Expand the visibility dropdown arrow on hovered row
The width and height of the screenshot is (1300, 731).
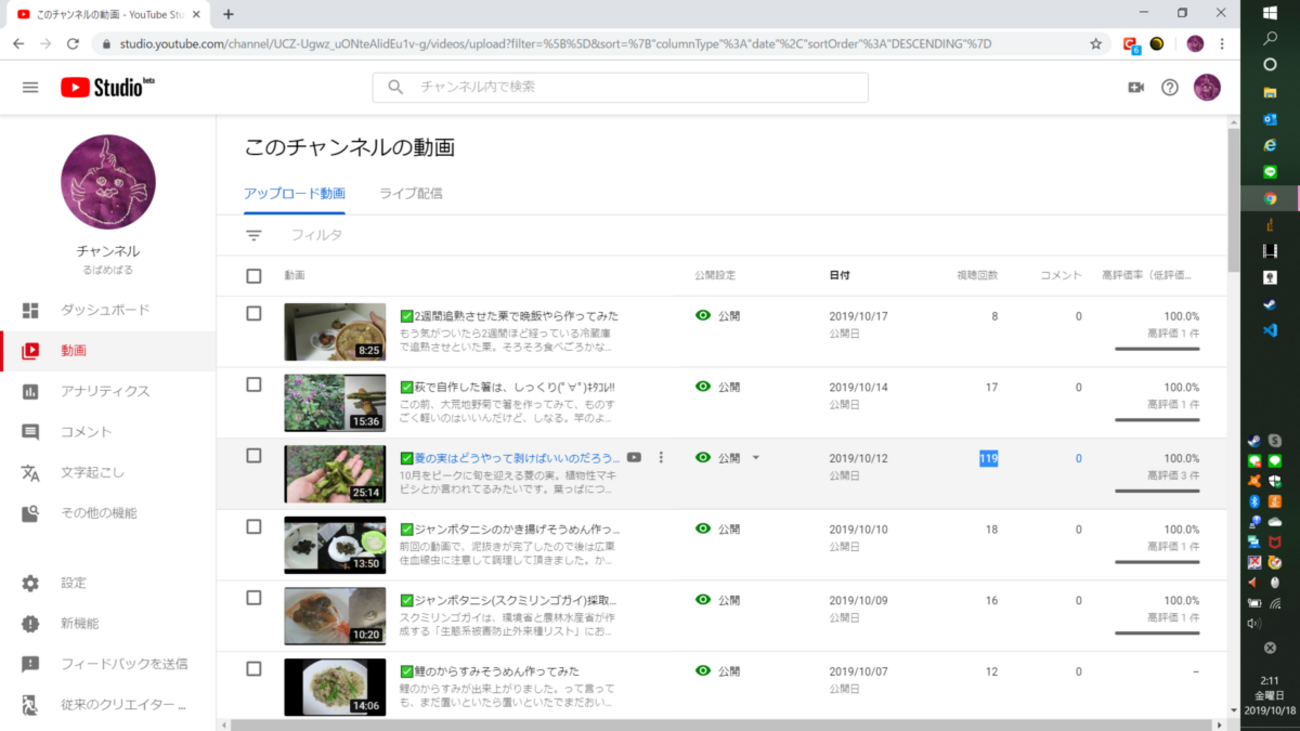[x=756, y=458]
